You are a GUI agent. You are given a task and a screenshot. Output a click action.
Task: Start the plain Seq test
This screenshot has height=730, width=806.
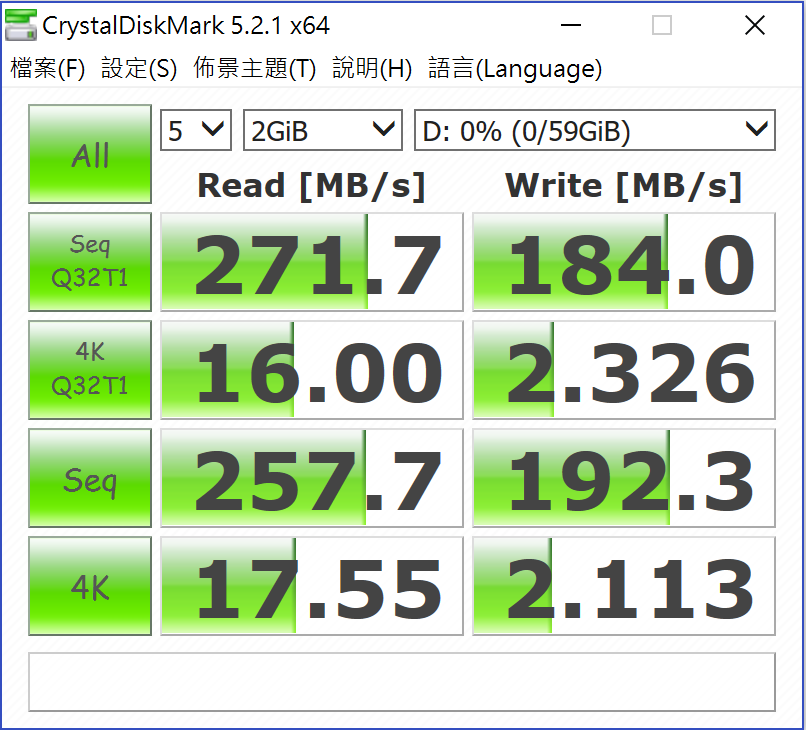[90, 478]
